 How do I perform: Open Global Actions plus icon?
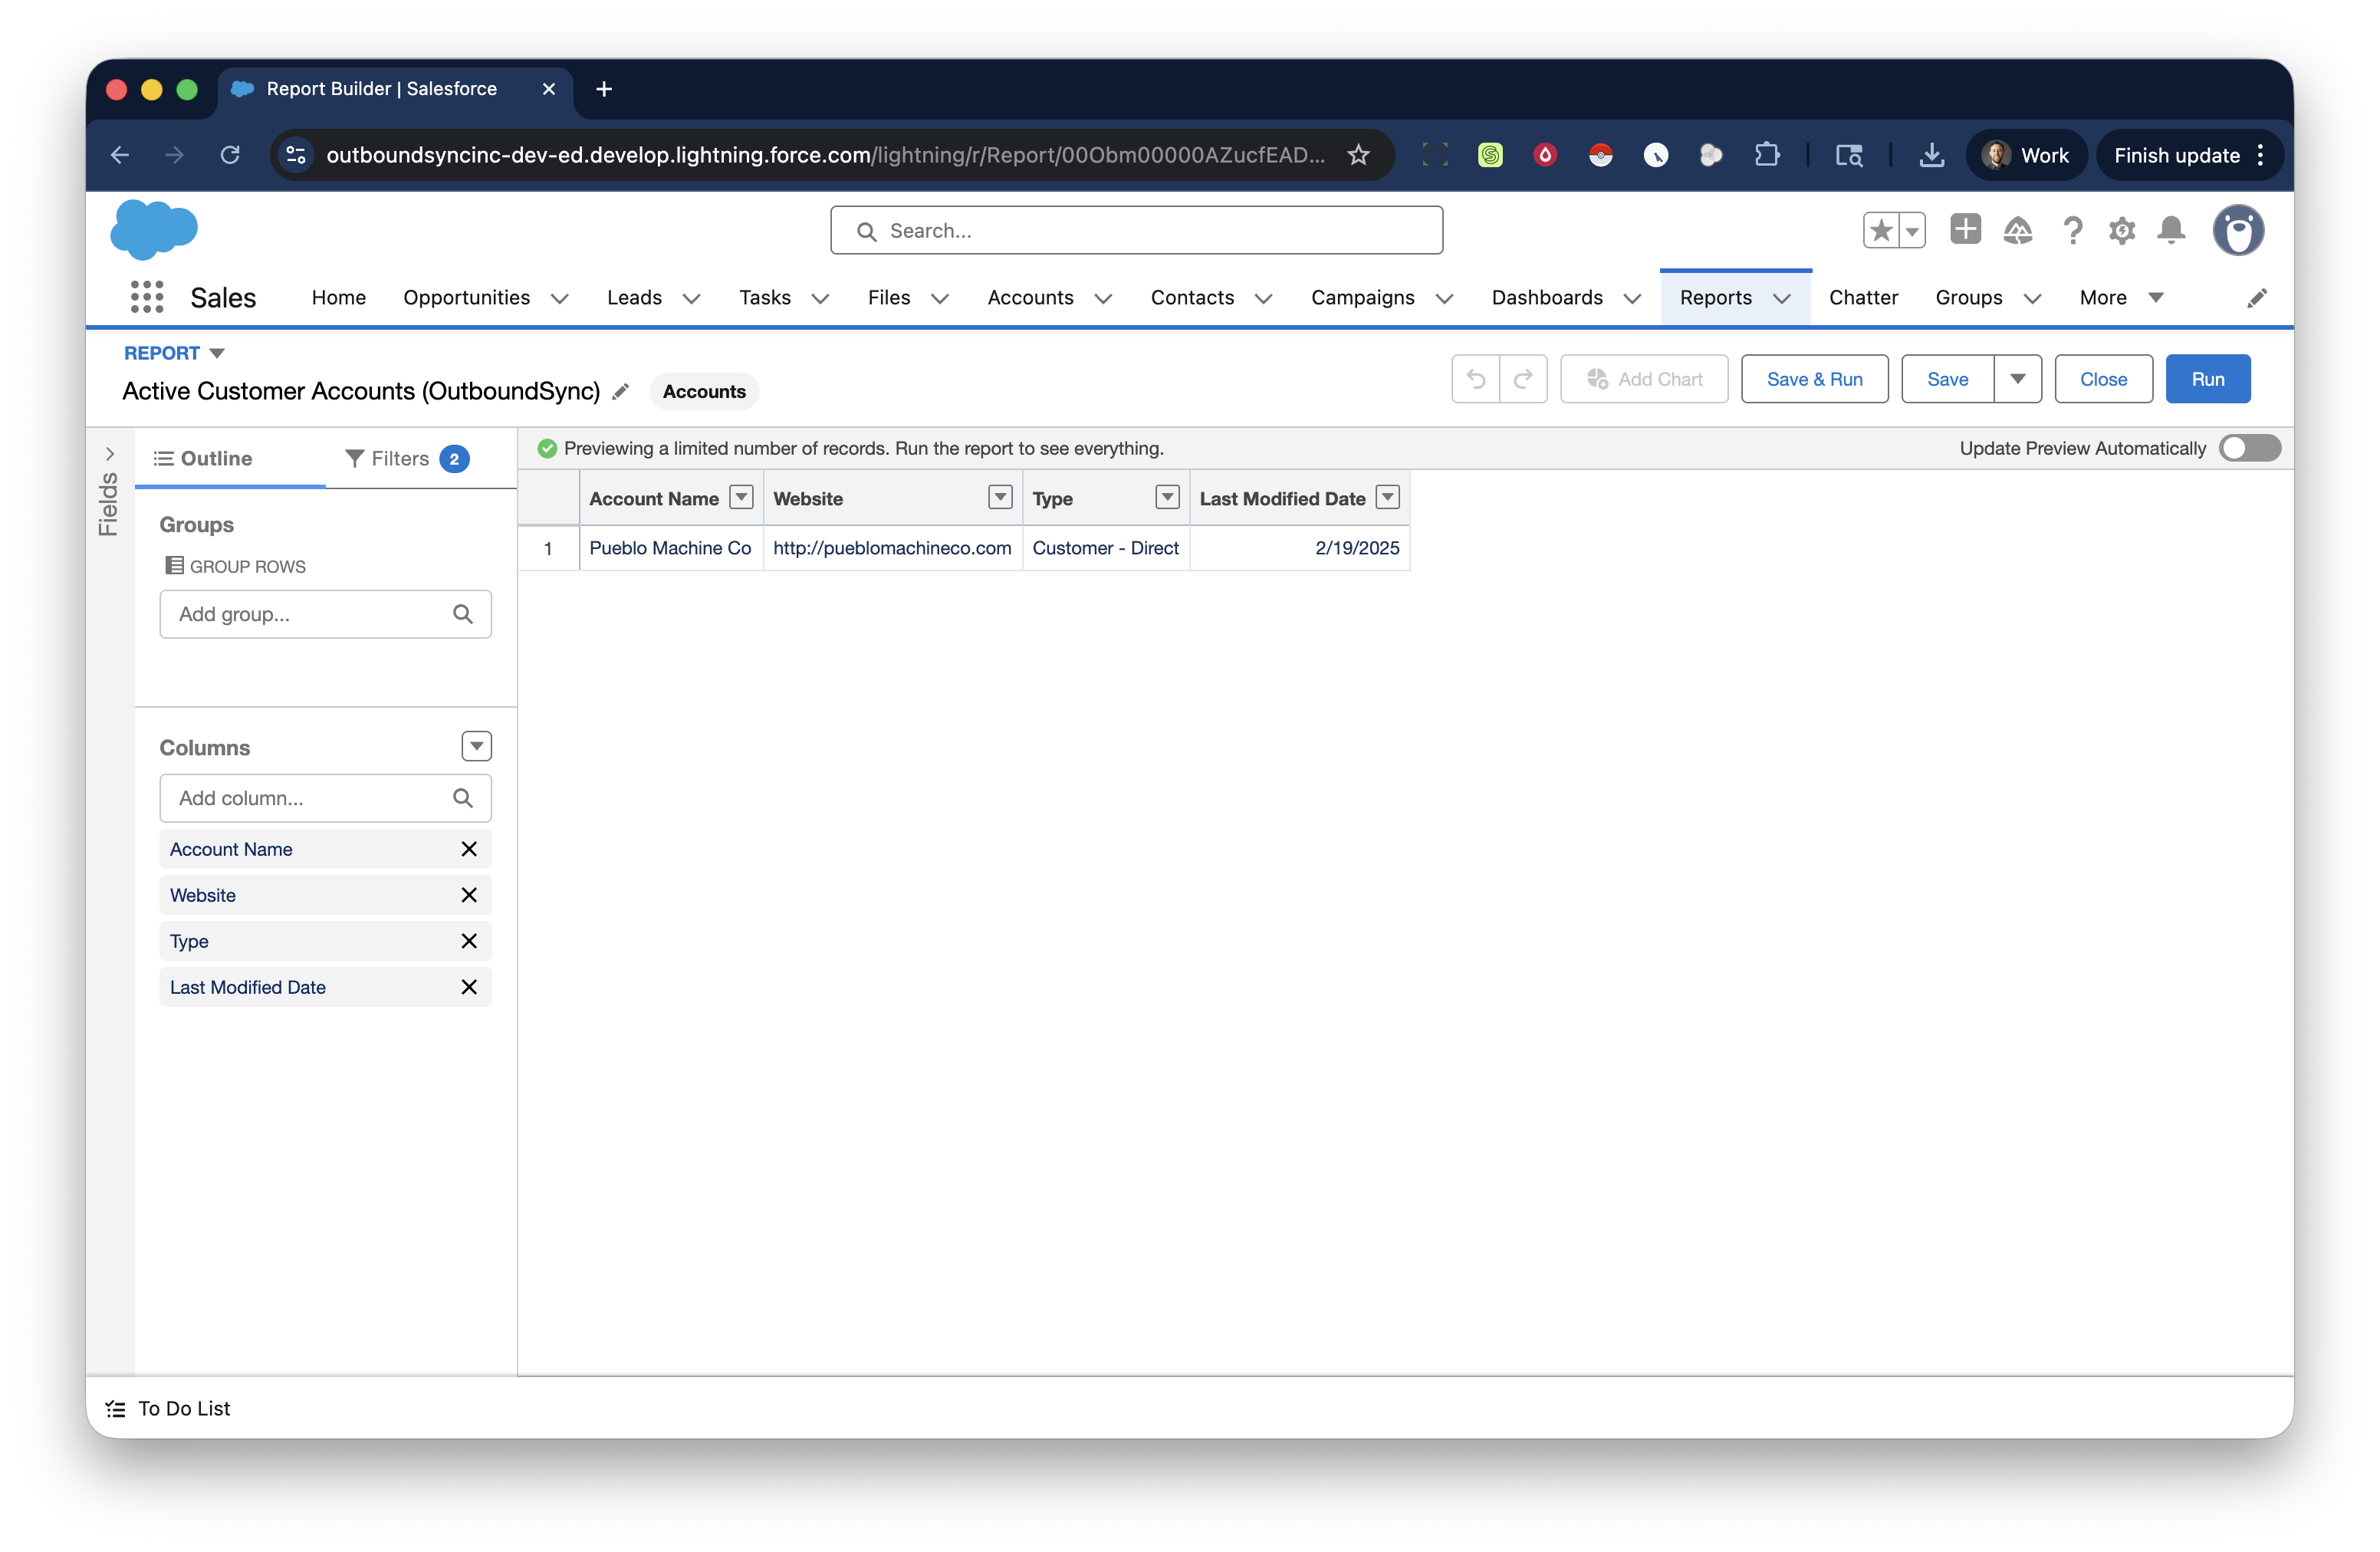click(x=1965, y=230)
